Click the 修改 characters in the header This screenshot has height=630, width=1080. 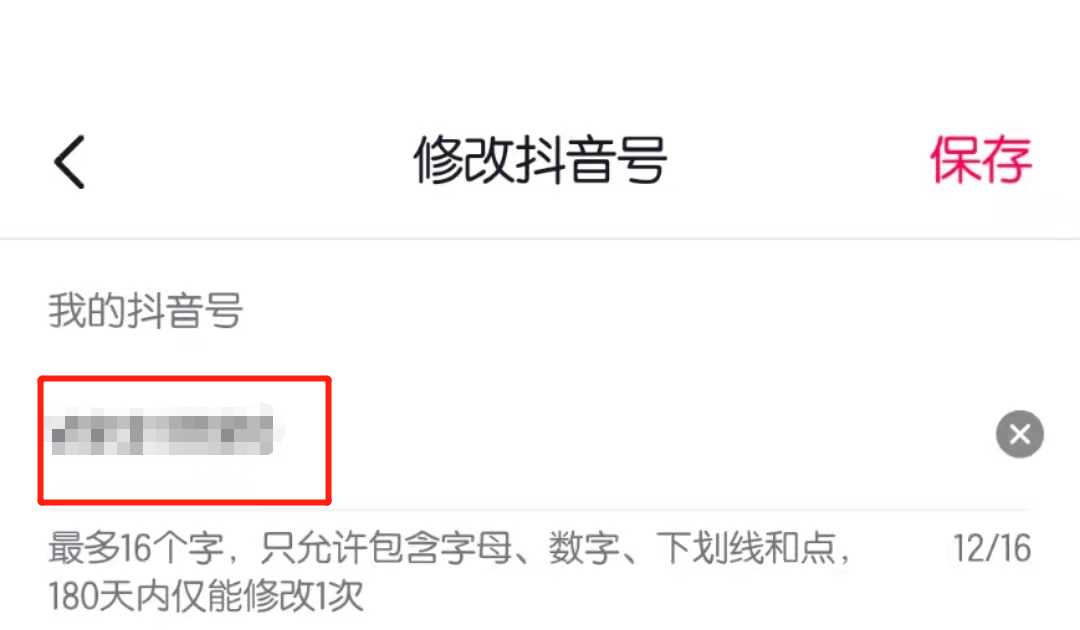click(x=464, y=160)
